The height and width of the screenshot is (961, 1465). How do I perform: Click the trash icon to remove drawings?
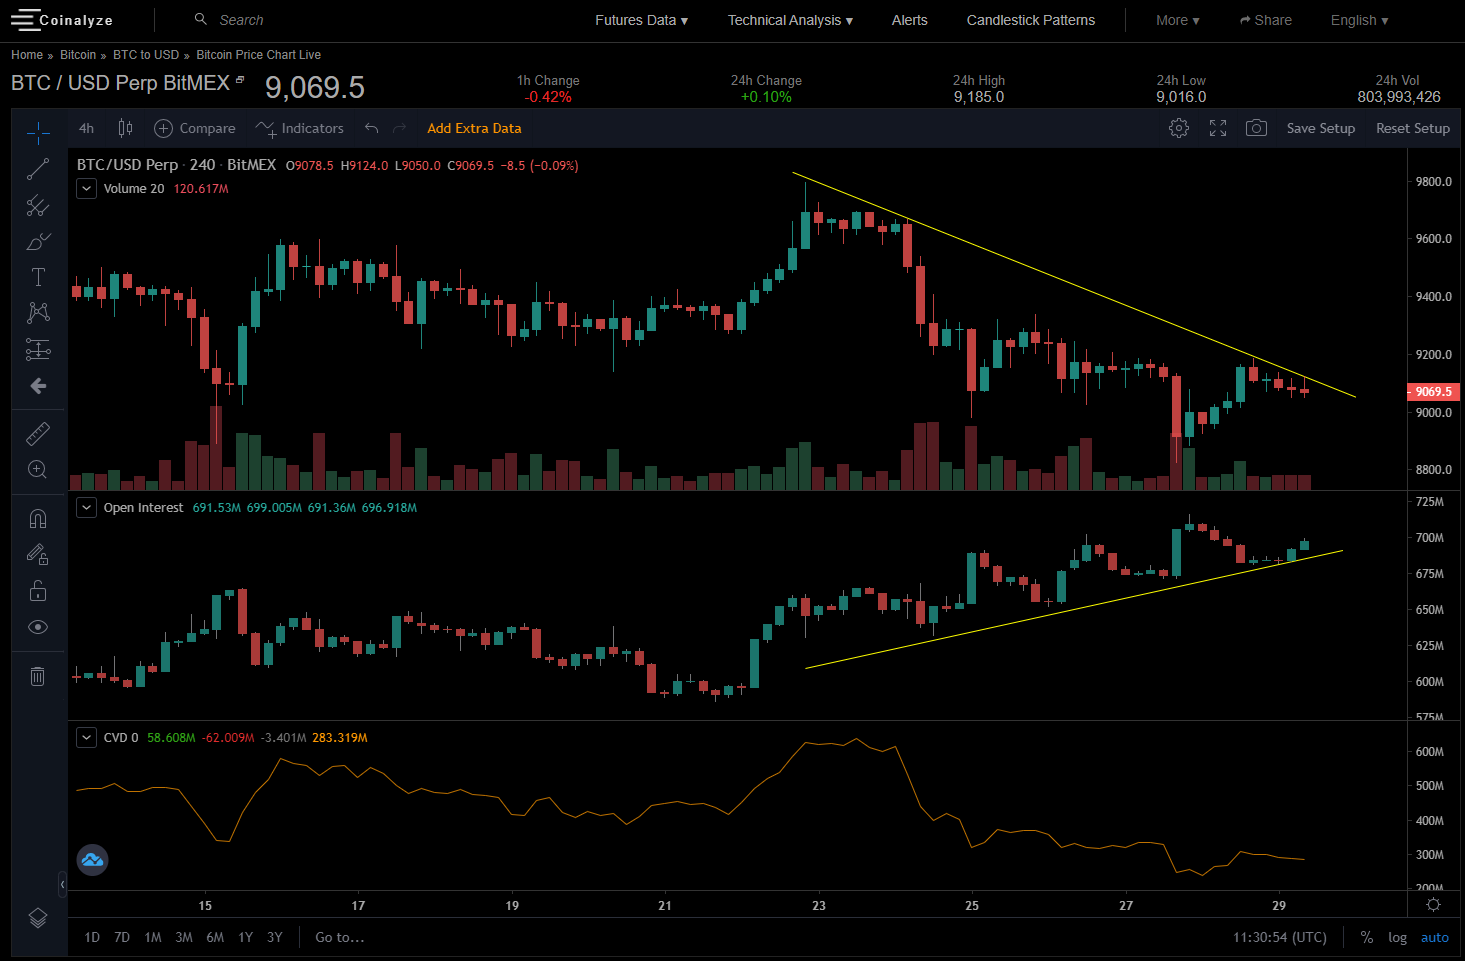click(x=38, y=677)
